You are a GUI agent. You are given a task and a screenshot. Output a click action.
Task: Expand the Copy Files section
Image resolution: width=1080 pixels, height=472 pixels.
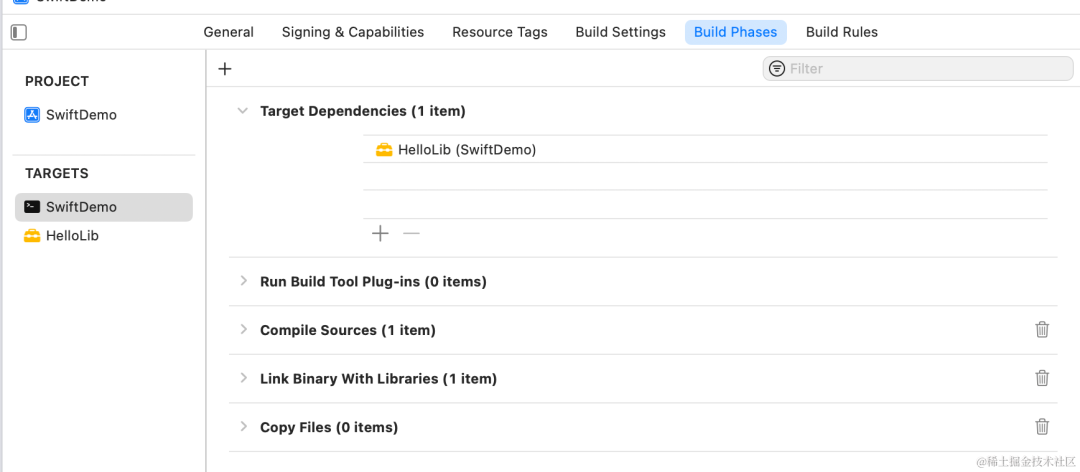243,427
